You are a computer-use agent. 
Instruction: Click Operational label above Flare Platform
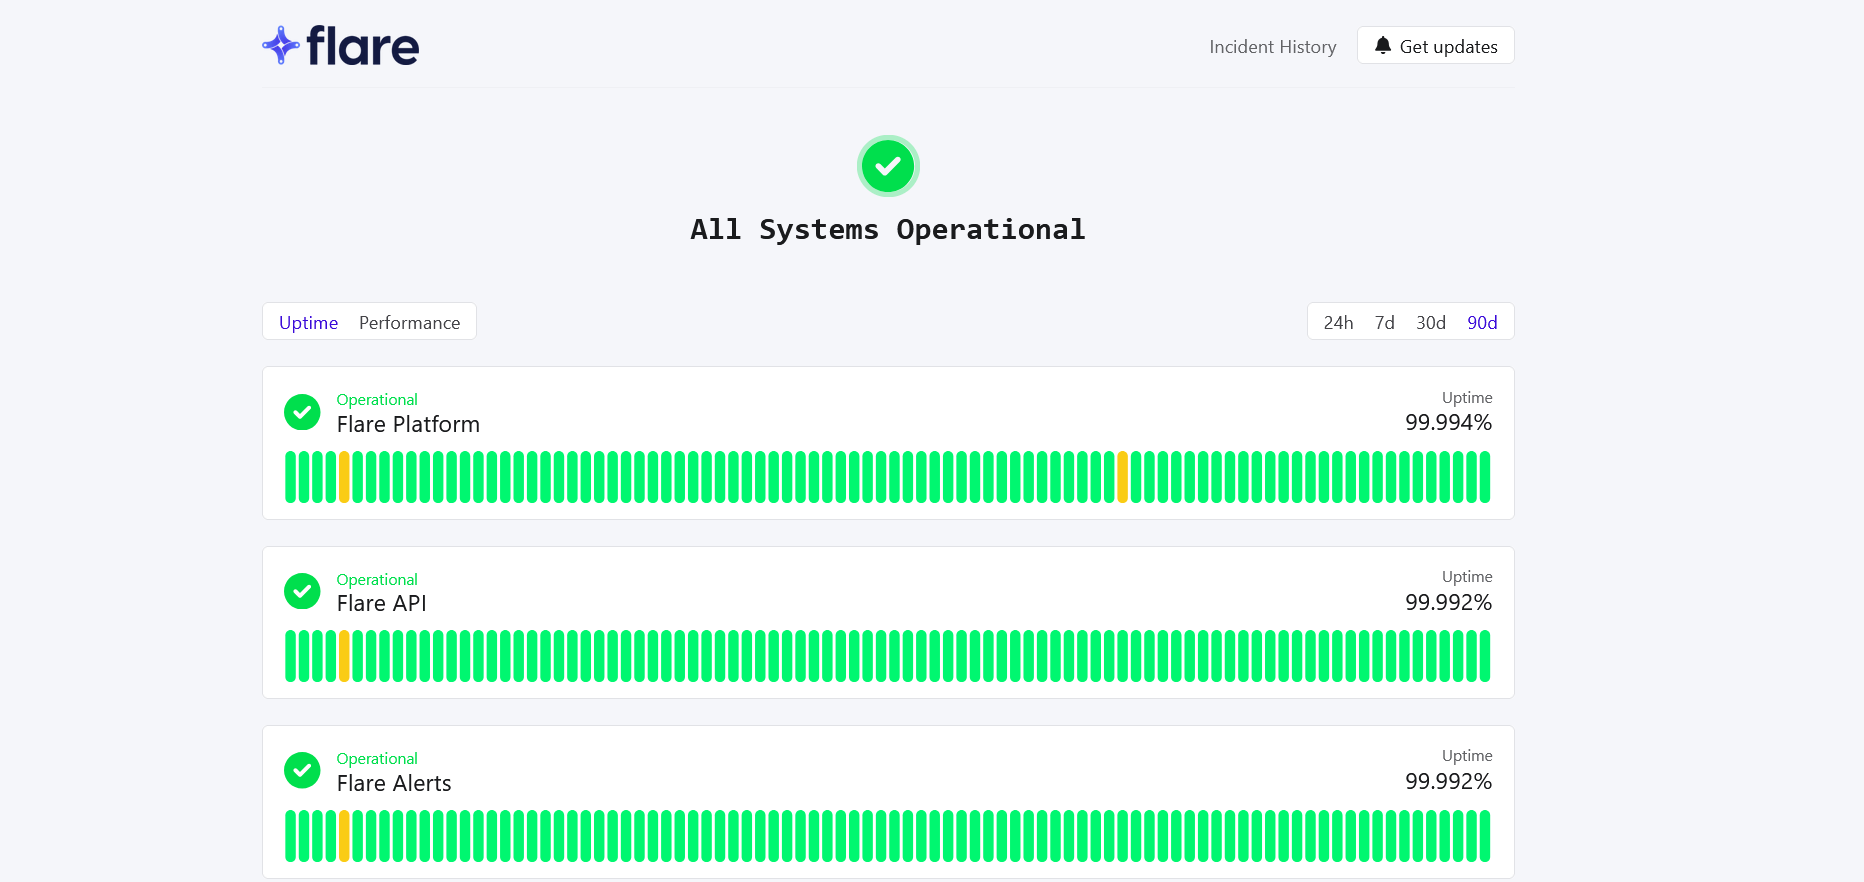pyautogui.click(x=377, y=400)
